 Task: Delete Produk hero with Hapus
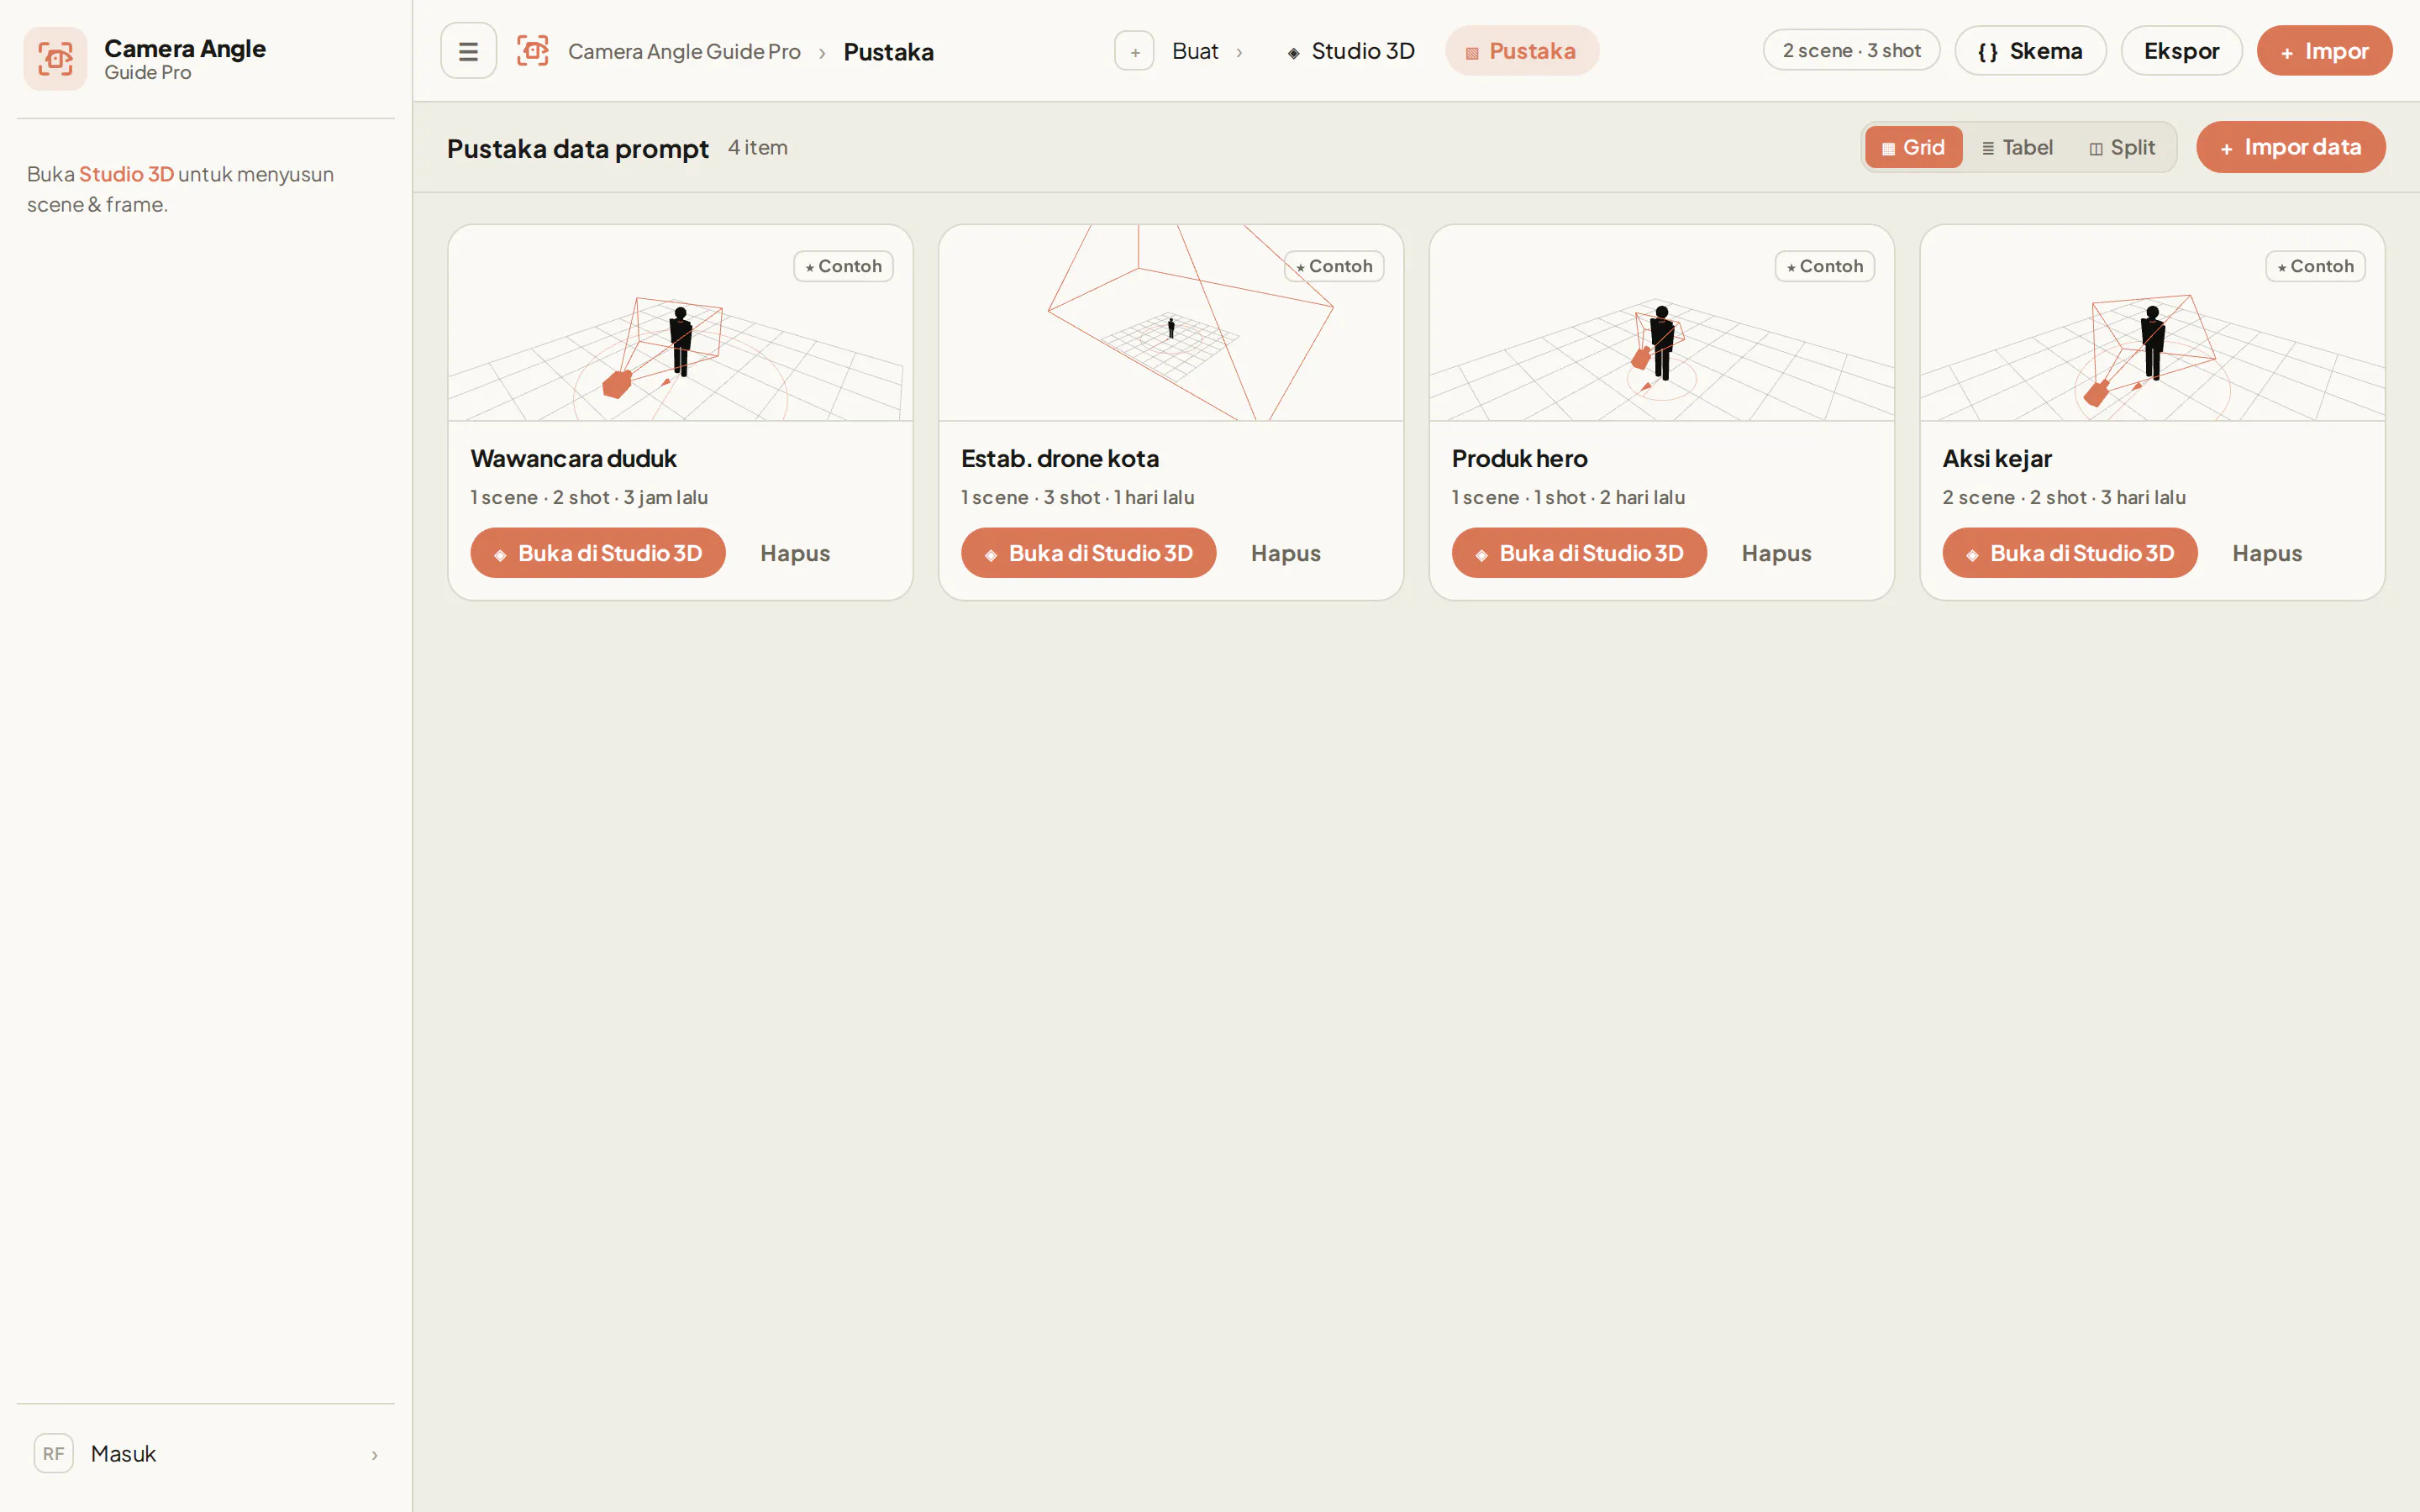pyautogui.click(x=1776, y=553)
